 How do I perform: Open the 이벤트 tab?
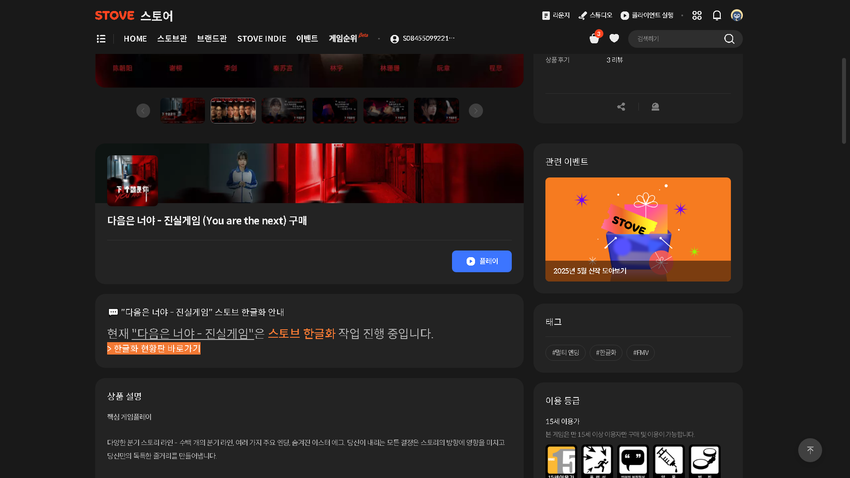[x=307, y=38]
